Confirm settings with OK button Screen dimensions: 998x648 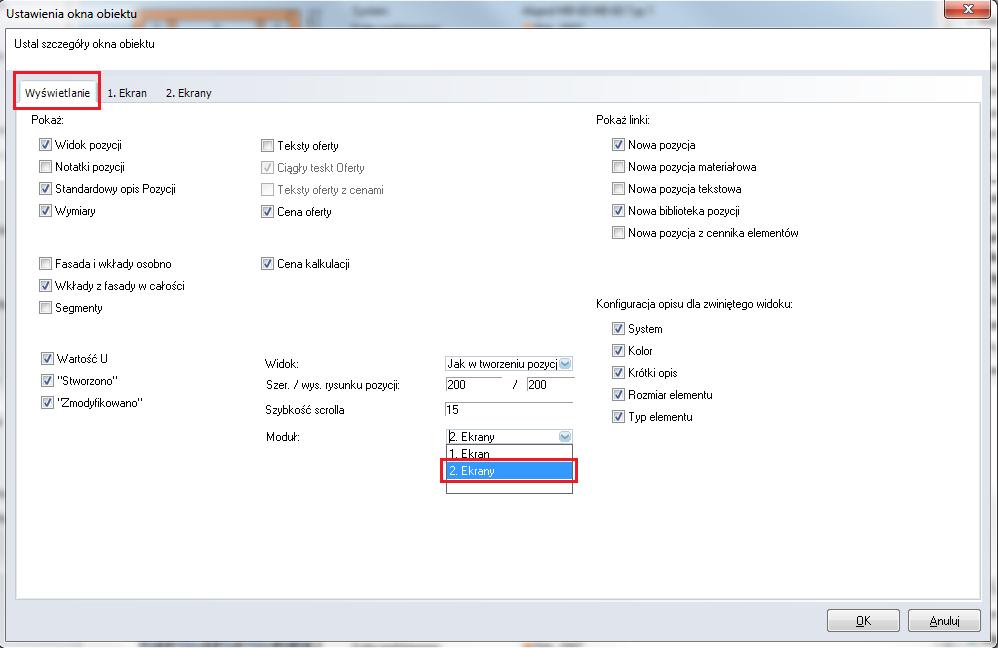click(863, 621)
